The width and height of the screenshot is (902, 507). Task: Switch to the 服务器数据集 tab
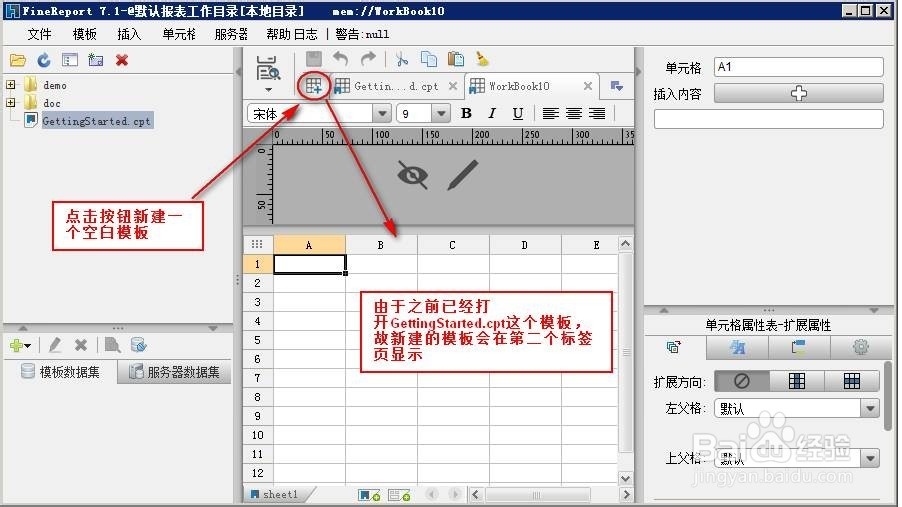(x=174, y=372)
